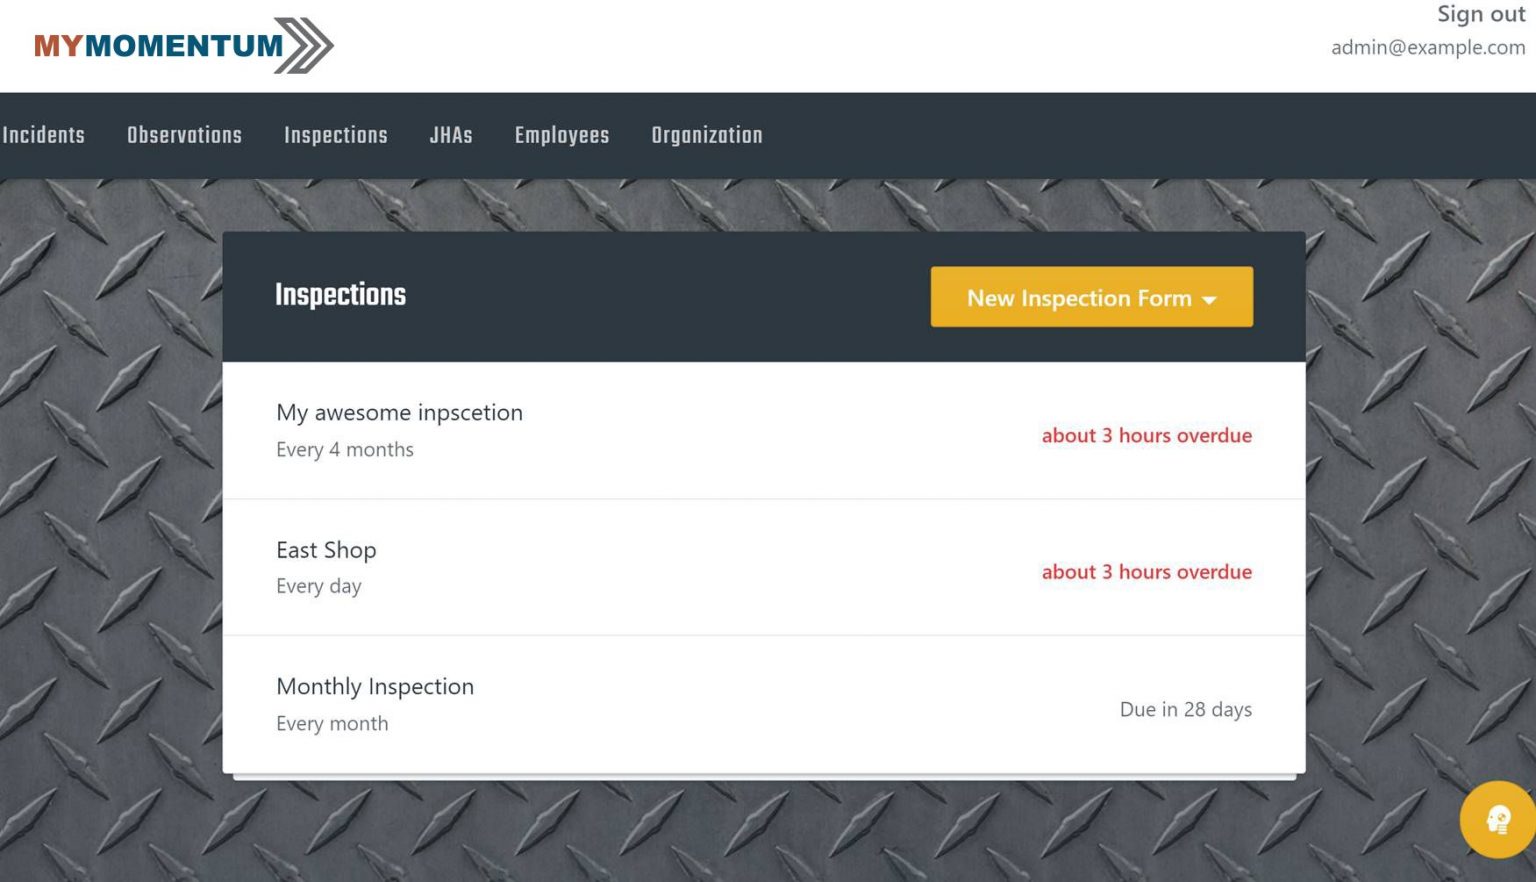Click the chevron arrows in MyMomentum logo
This screenshot has width=1536, height=882.
tap(304, 45)
